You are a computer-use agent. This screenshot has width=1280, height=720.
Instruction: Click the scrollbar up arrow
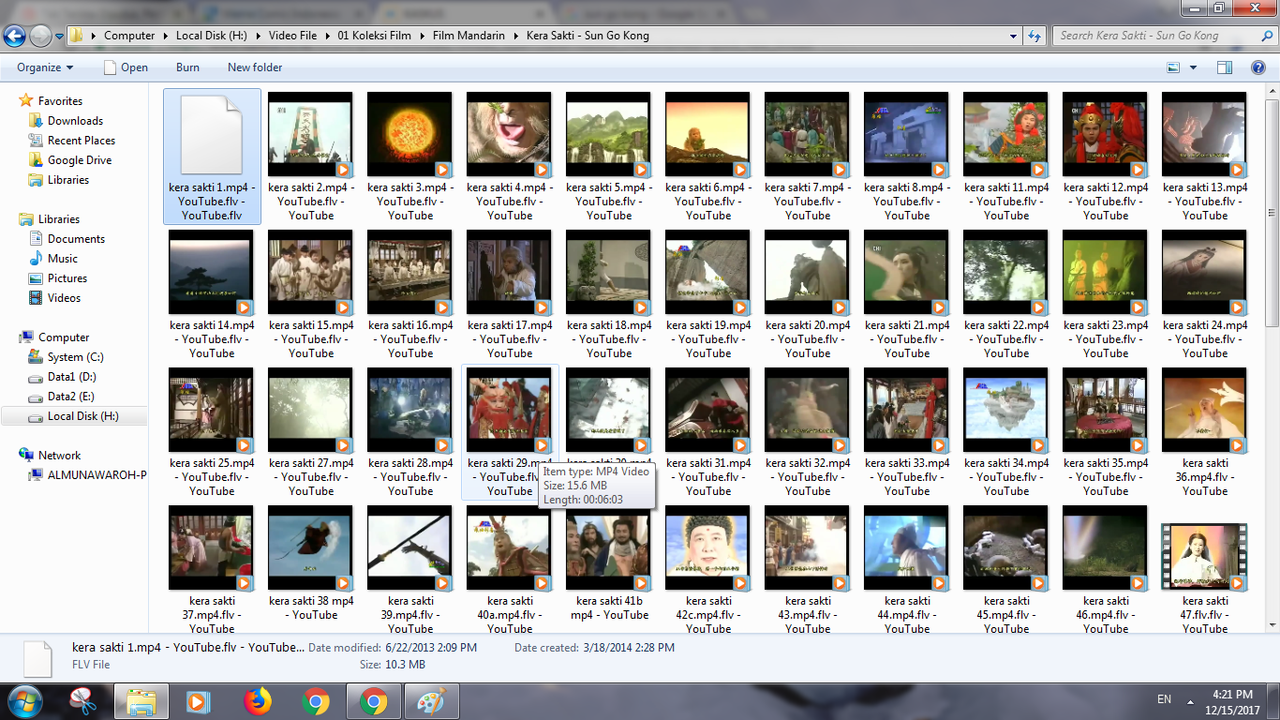pyautogui.click(x=1272, y=91)
